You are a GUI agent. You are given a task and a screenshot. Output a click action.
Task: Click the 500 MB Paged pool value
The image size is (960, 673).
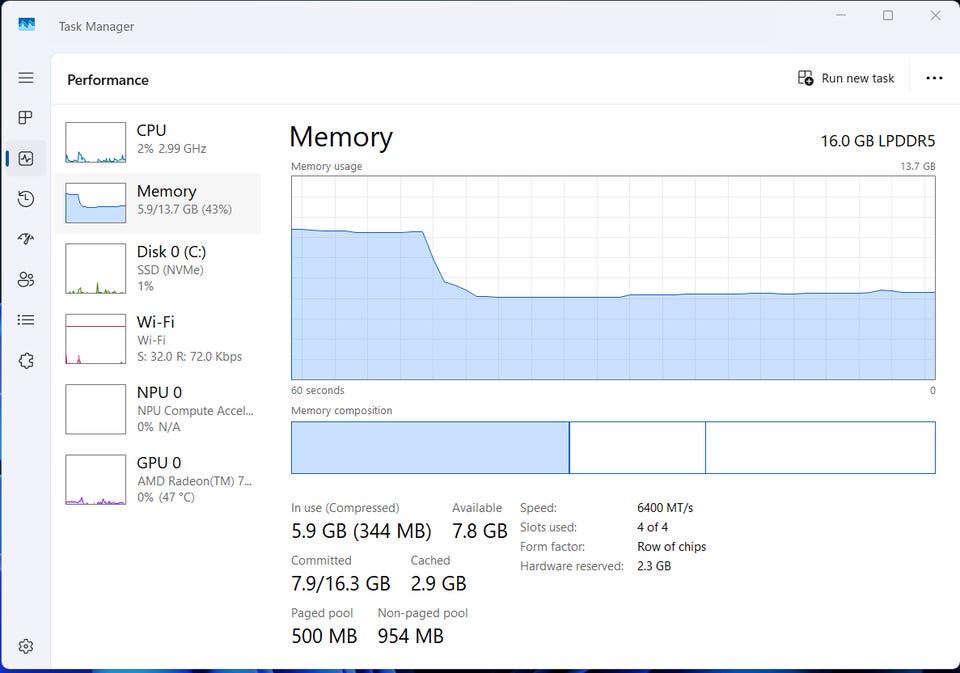324,636
